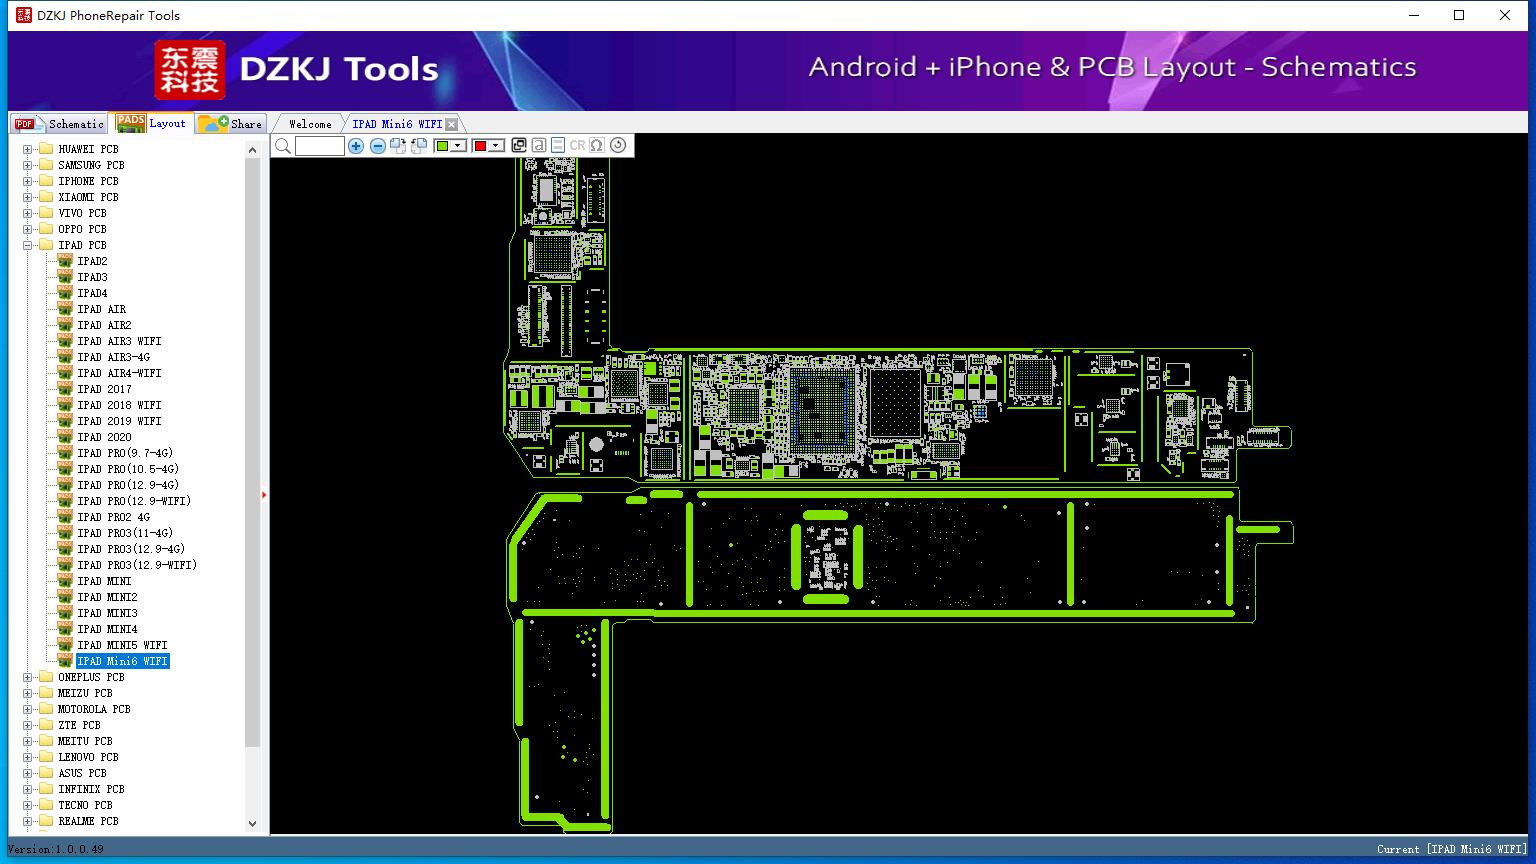The width and height of the screenshot is (1536, 864).
Task: Click the IPAD PRO2 4G board icon
Action: tap(65, 517)
